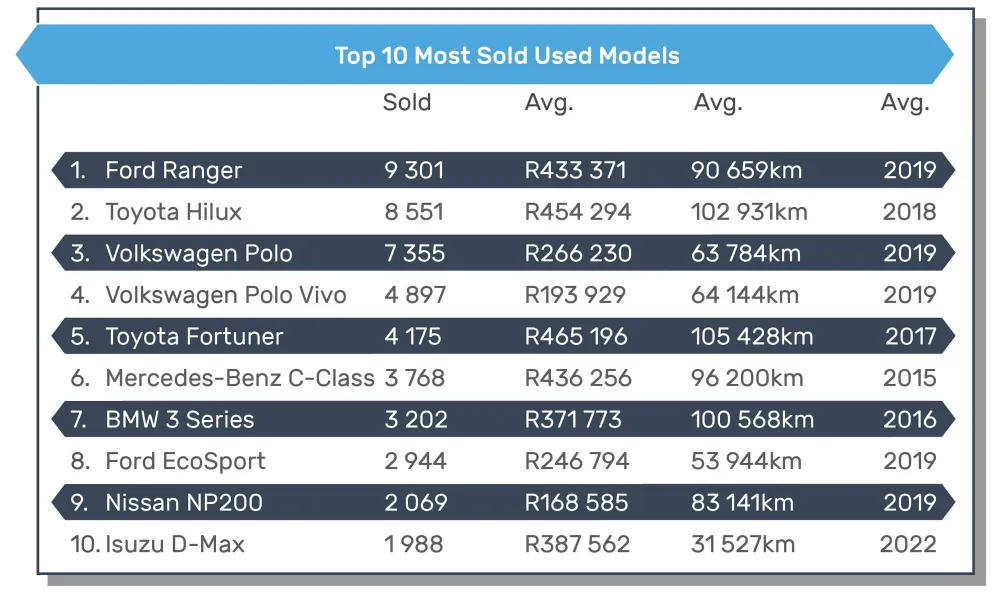Select the R454 294 average price
Image resolution: width=1000 pixels, height=600 pixels.
tap(578, 212)
